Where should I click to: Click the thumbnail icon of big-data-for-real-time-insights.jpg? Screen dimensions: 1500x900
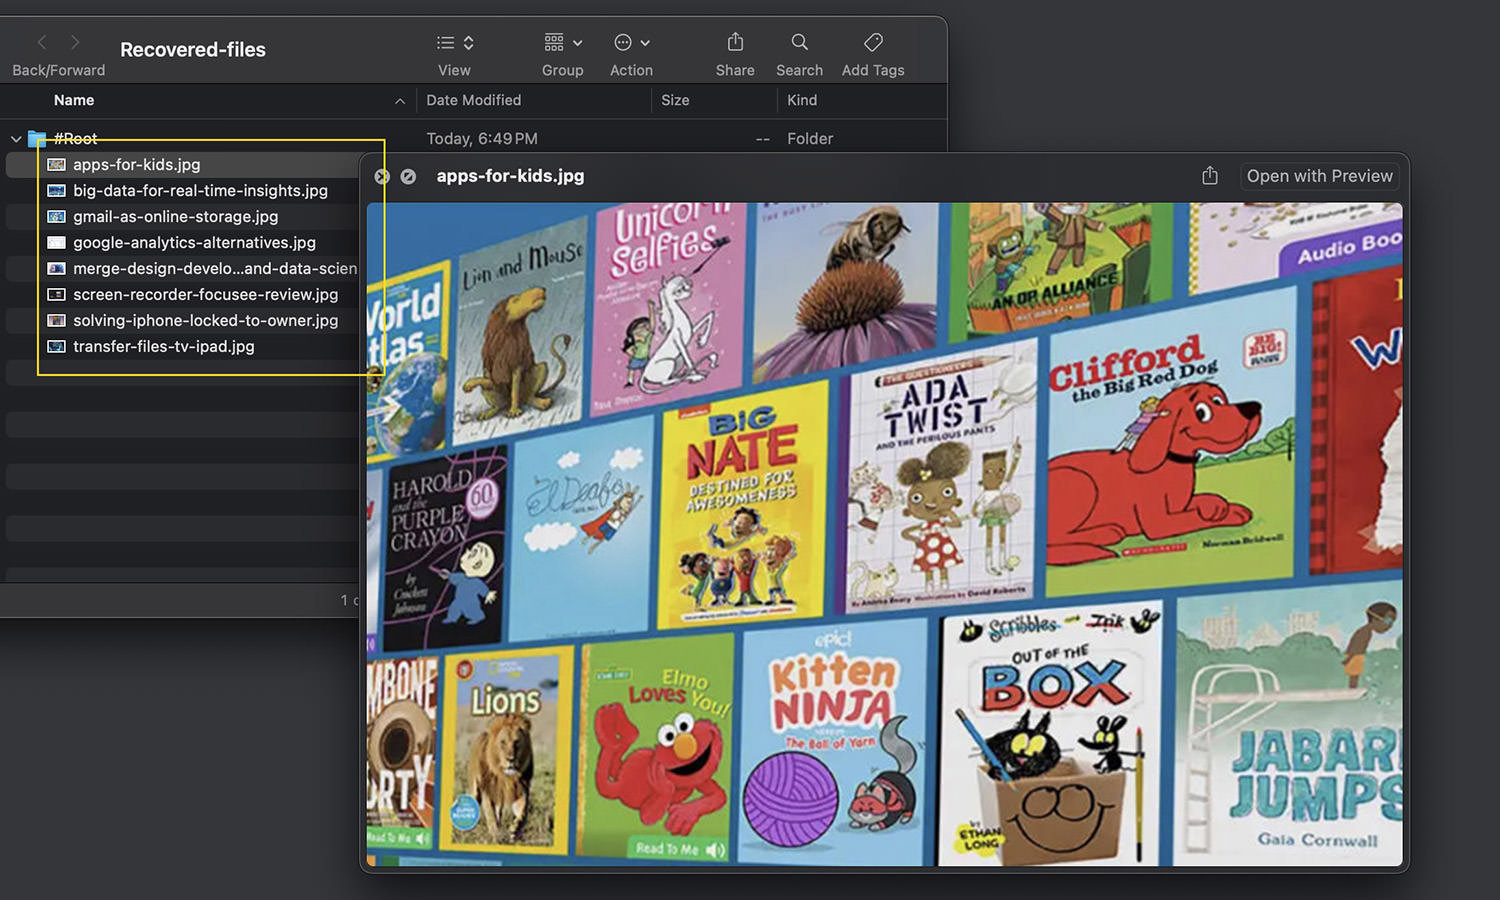[57, 190]
